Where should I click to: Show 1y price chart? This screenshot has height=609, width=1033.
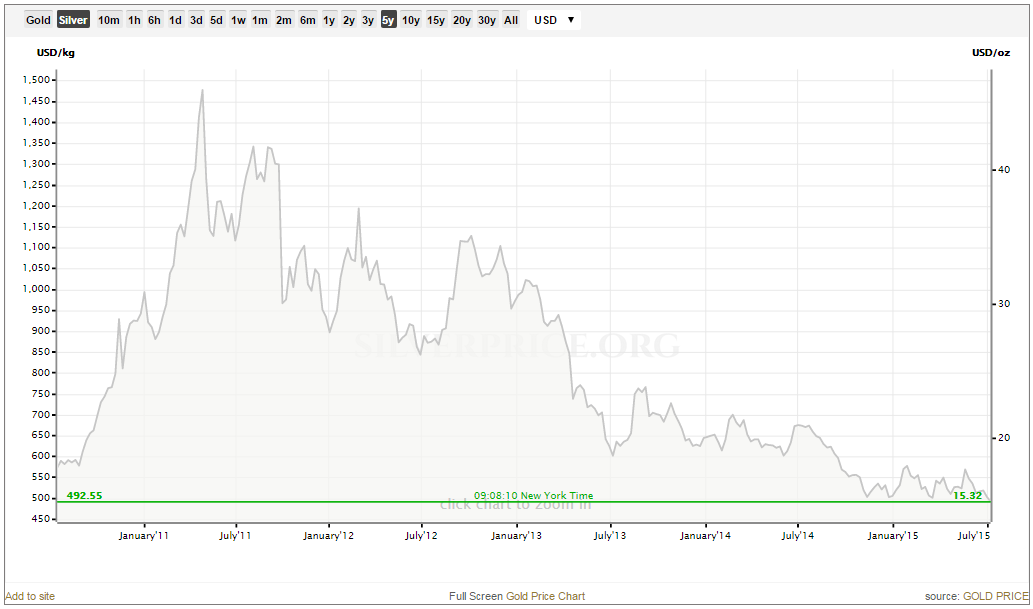point(329,20)
